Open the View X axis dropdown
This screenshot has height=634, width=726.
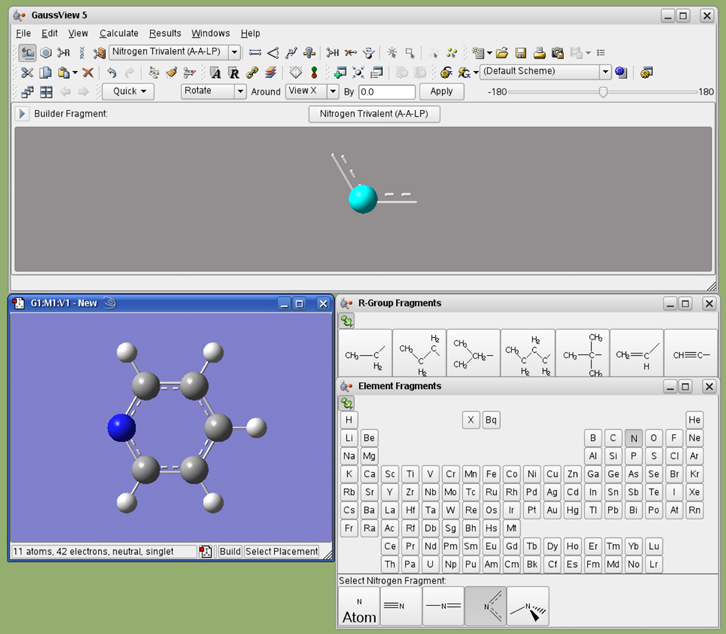[331, 91]
